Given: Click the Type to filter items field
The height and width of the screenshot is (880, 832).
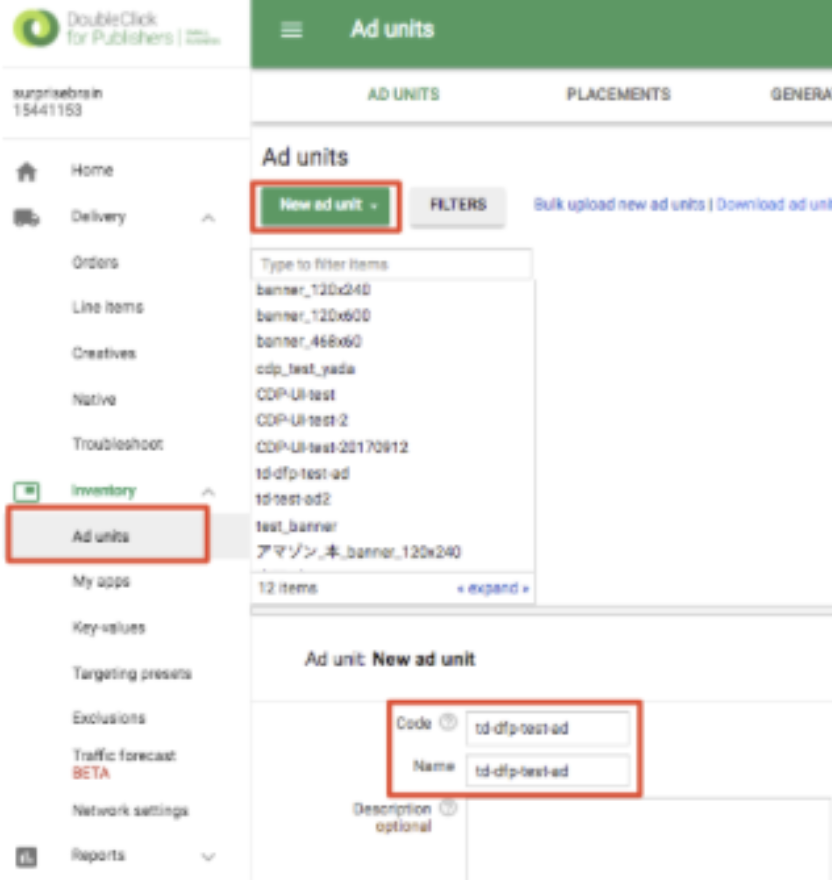Looking at the screenshot, I should (392, 265).
